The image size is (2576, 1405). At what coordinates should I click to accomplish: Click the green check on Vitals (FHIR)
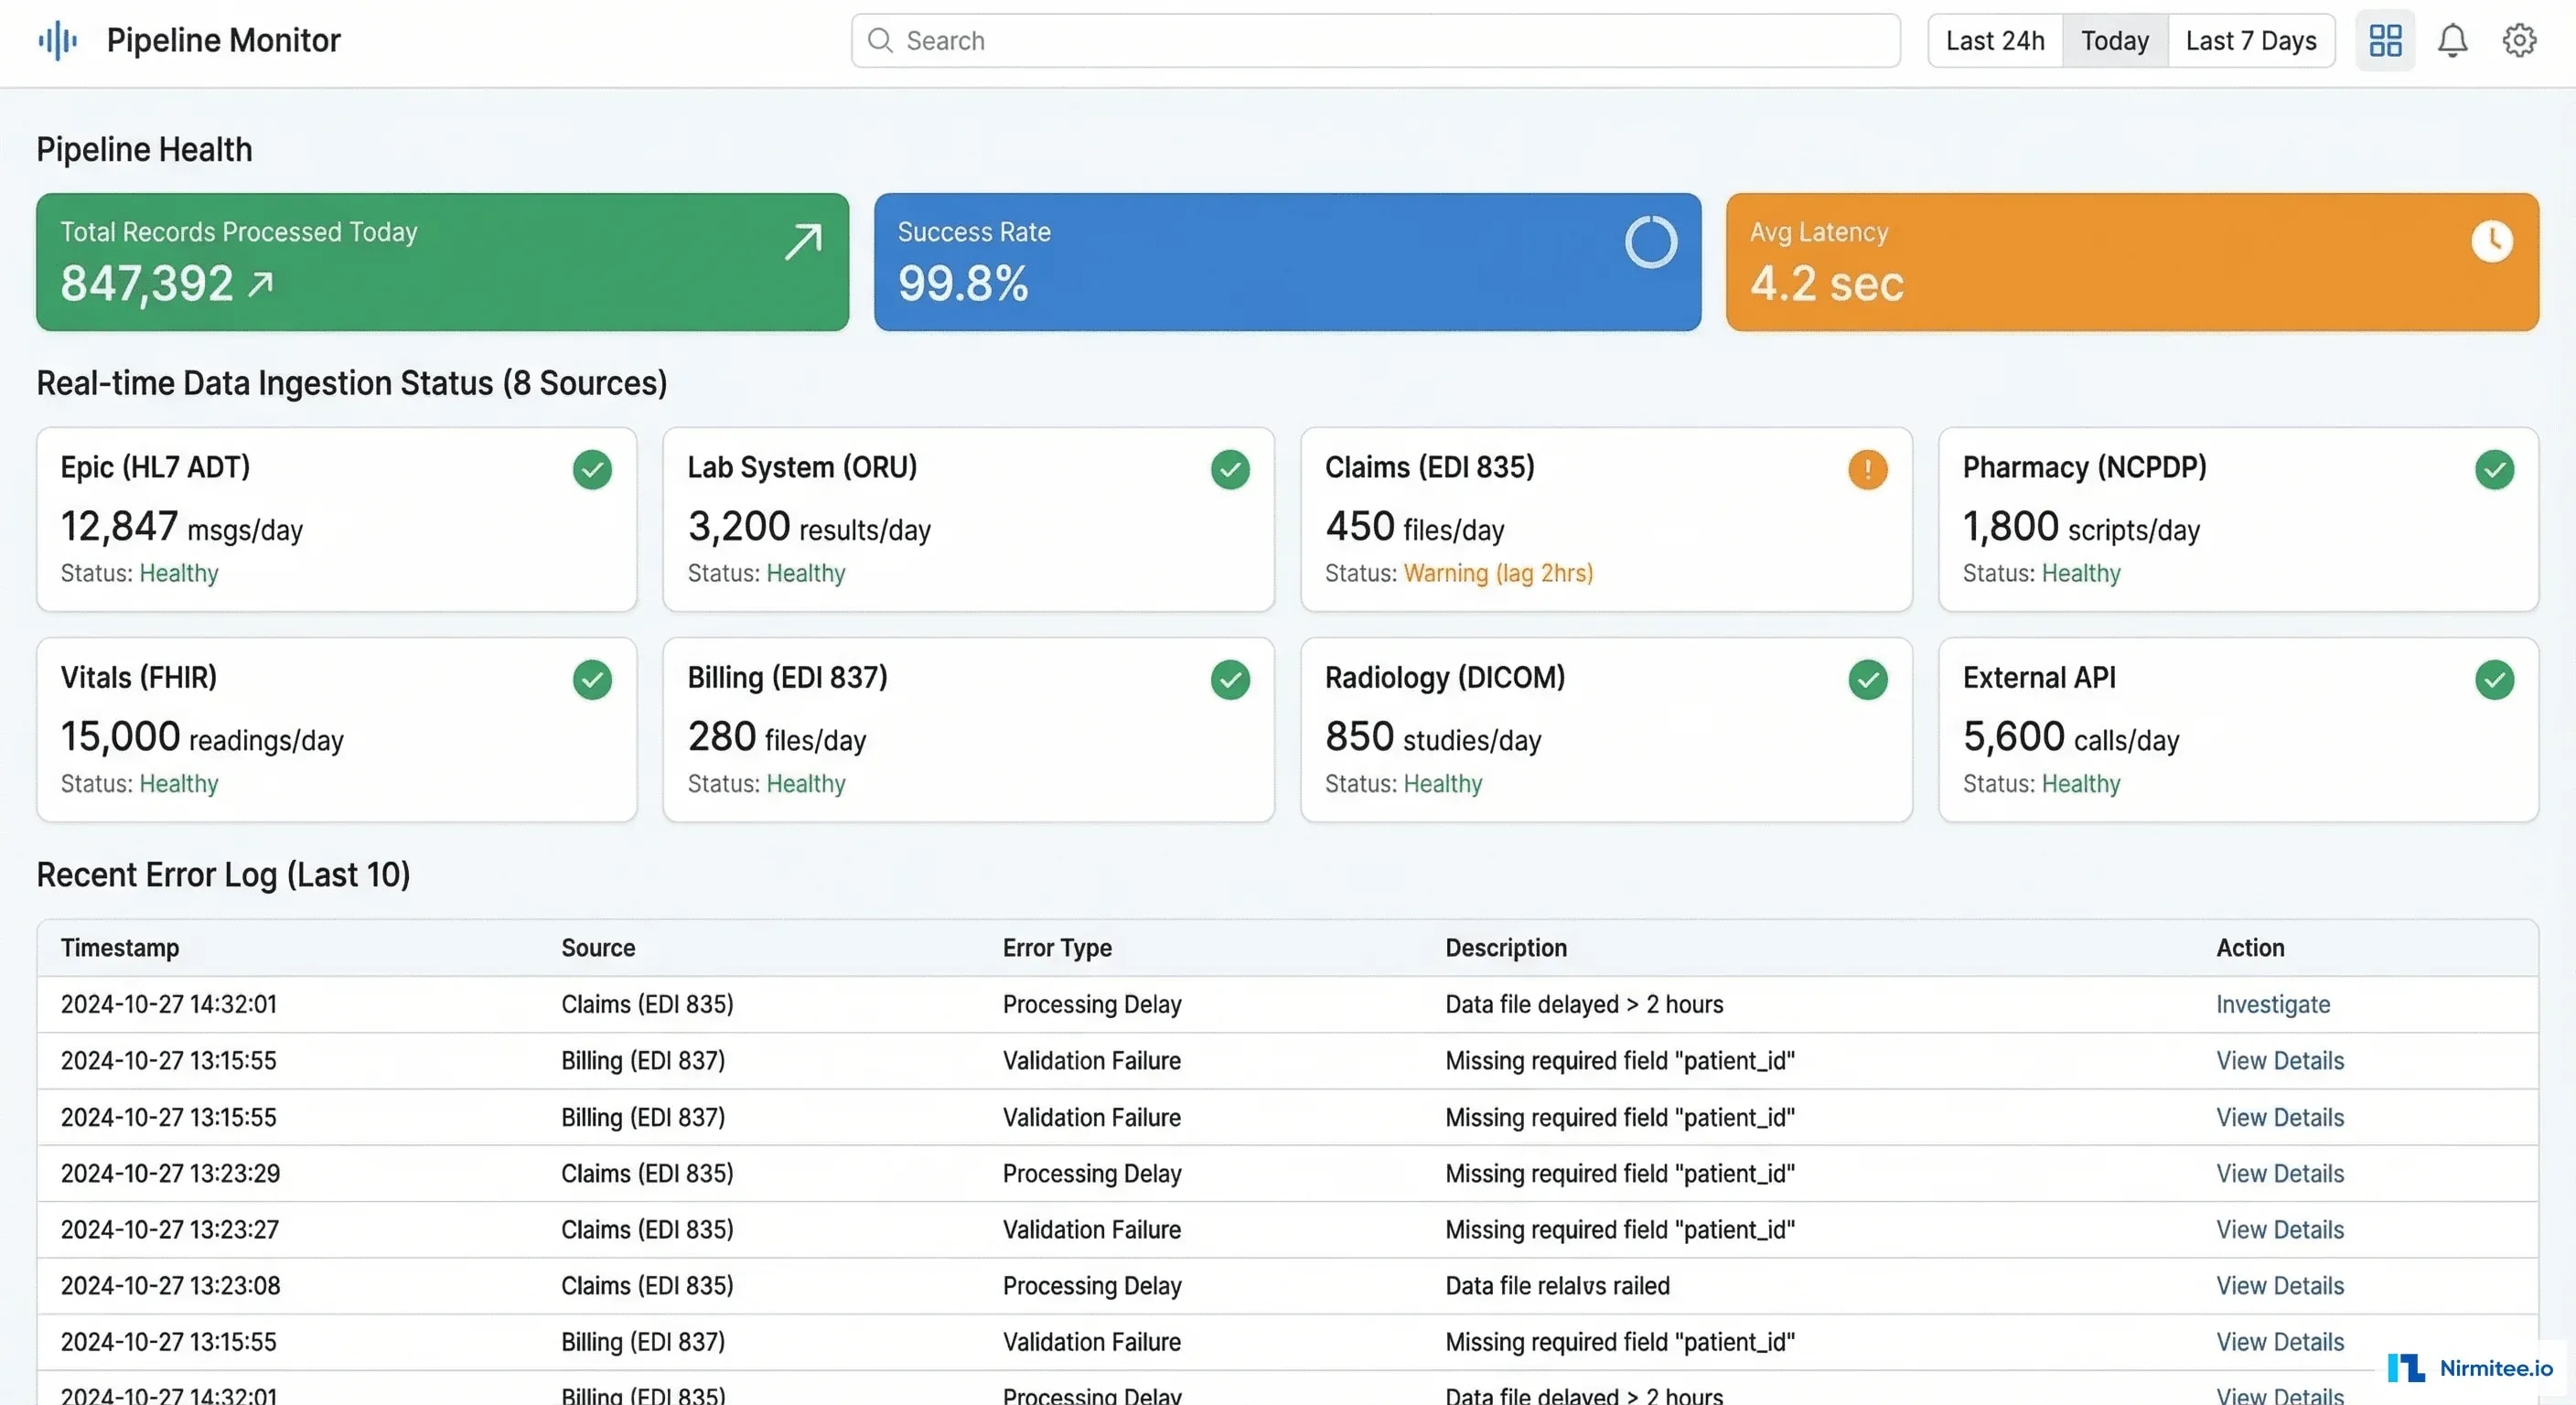coord(592,679)
